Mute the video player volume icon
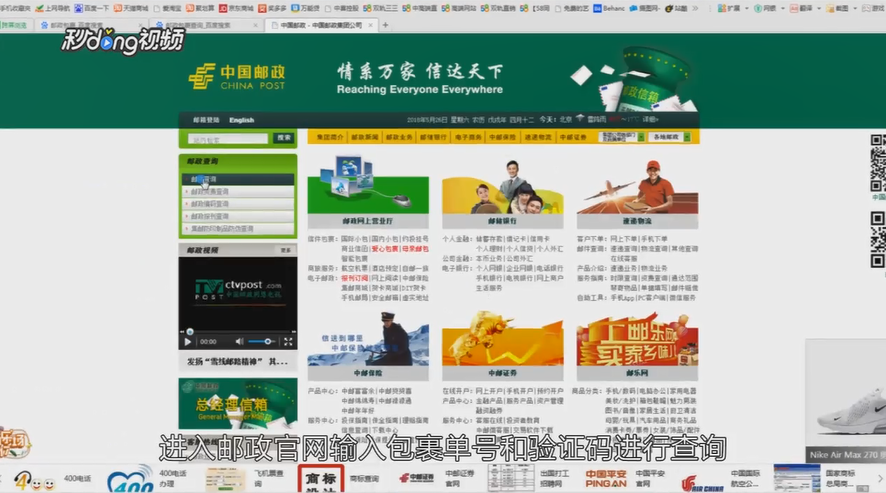Viewport: 886px width, 493px height. tap(239, 341)
